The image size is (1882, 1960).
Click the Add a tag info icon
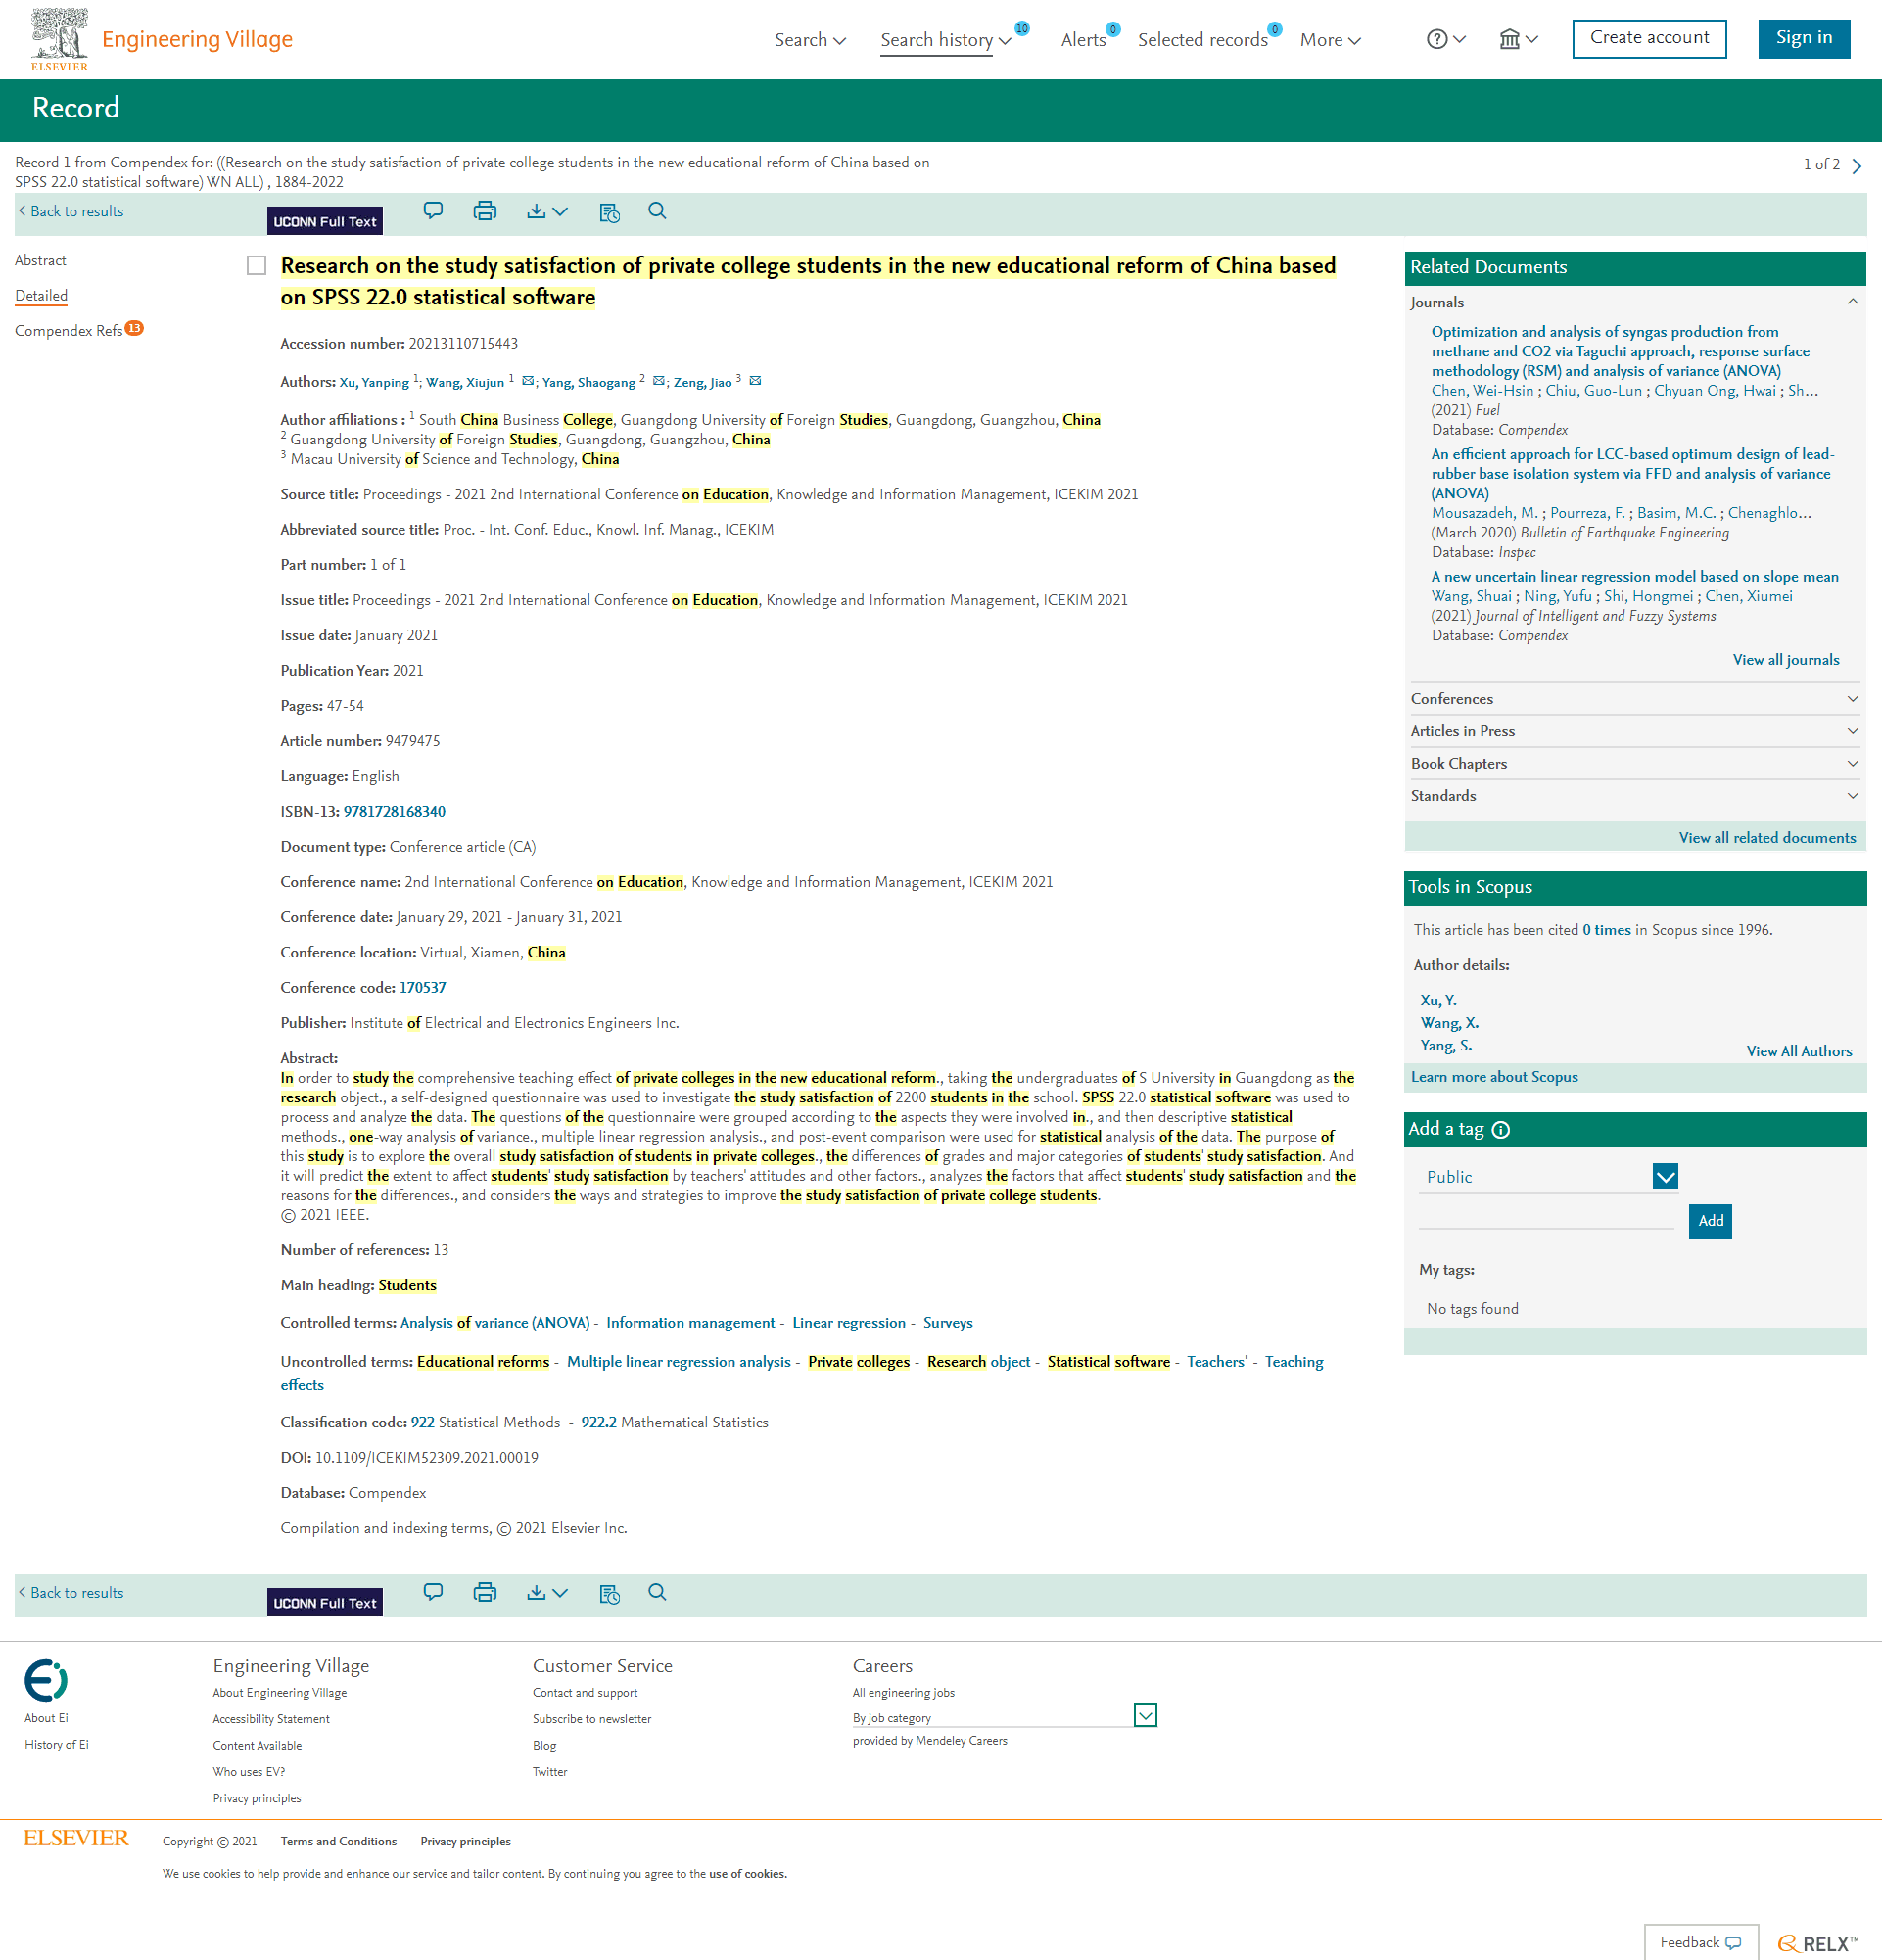[1501, 1130]
